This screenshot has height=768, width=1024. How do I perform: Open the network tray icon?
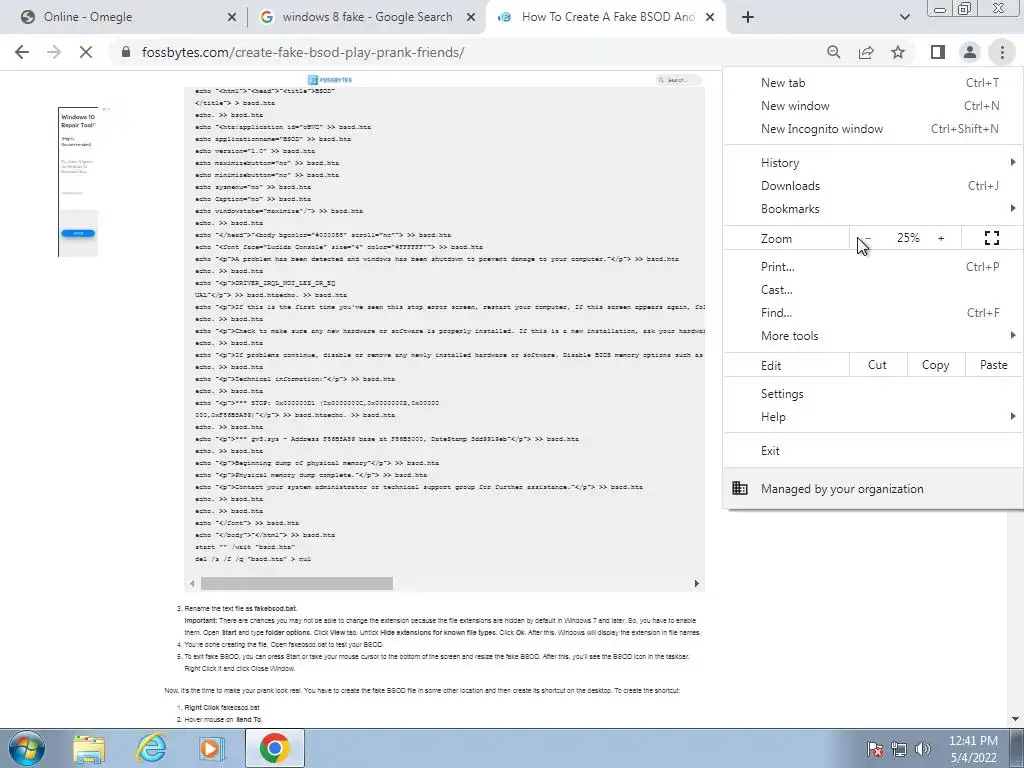(899, 749)
